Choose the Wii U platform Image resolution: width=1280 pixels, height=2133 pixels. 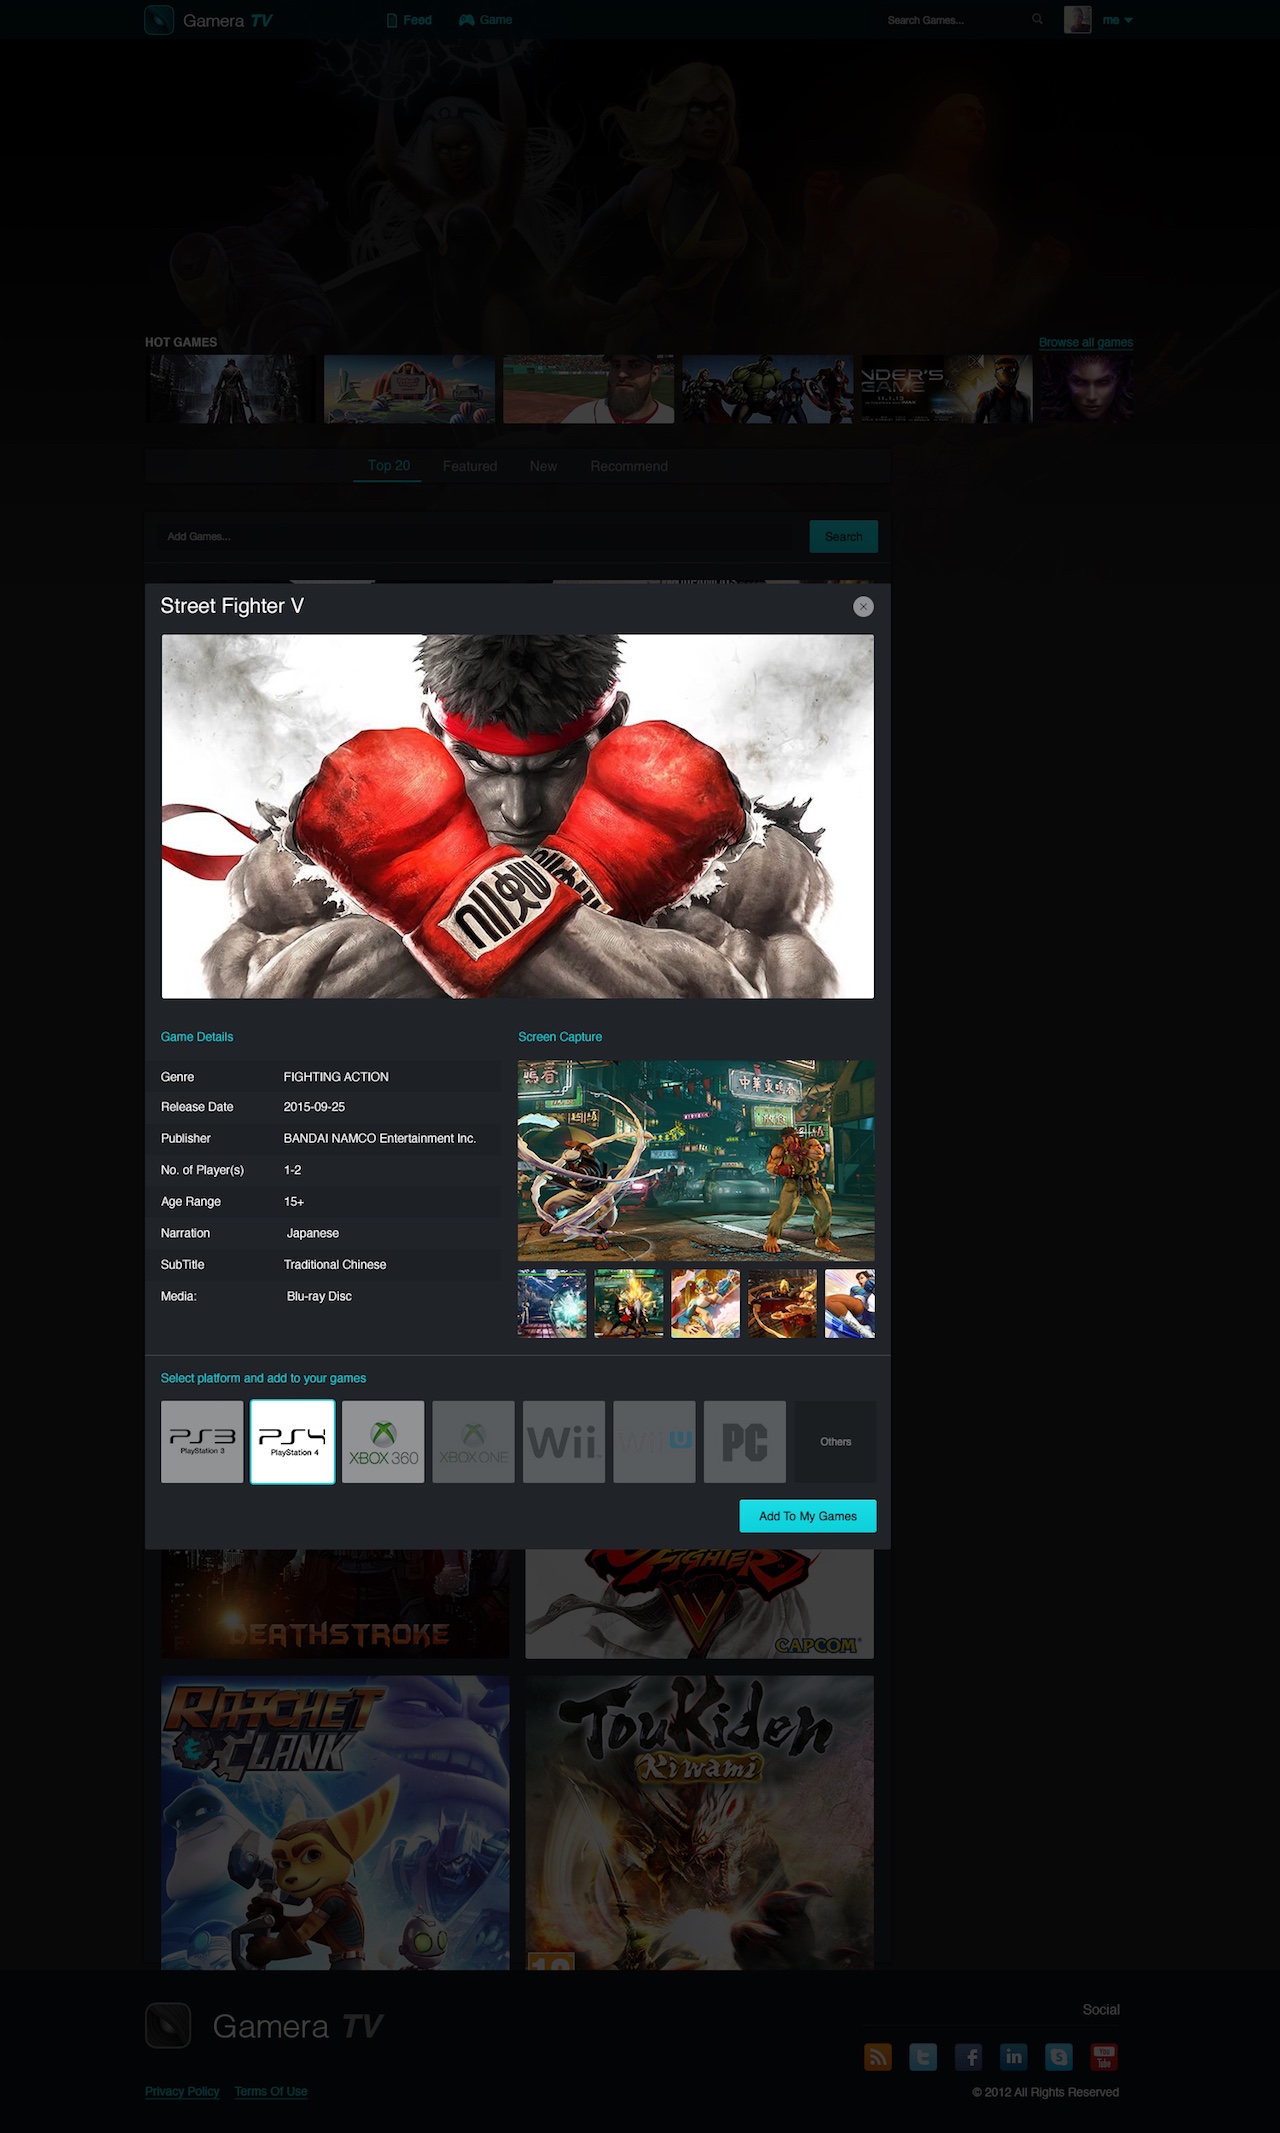coord(654,1442)
